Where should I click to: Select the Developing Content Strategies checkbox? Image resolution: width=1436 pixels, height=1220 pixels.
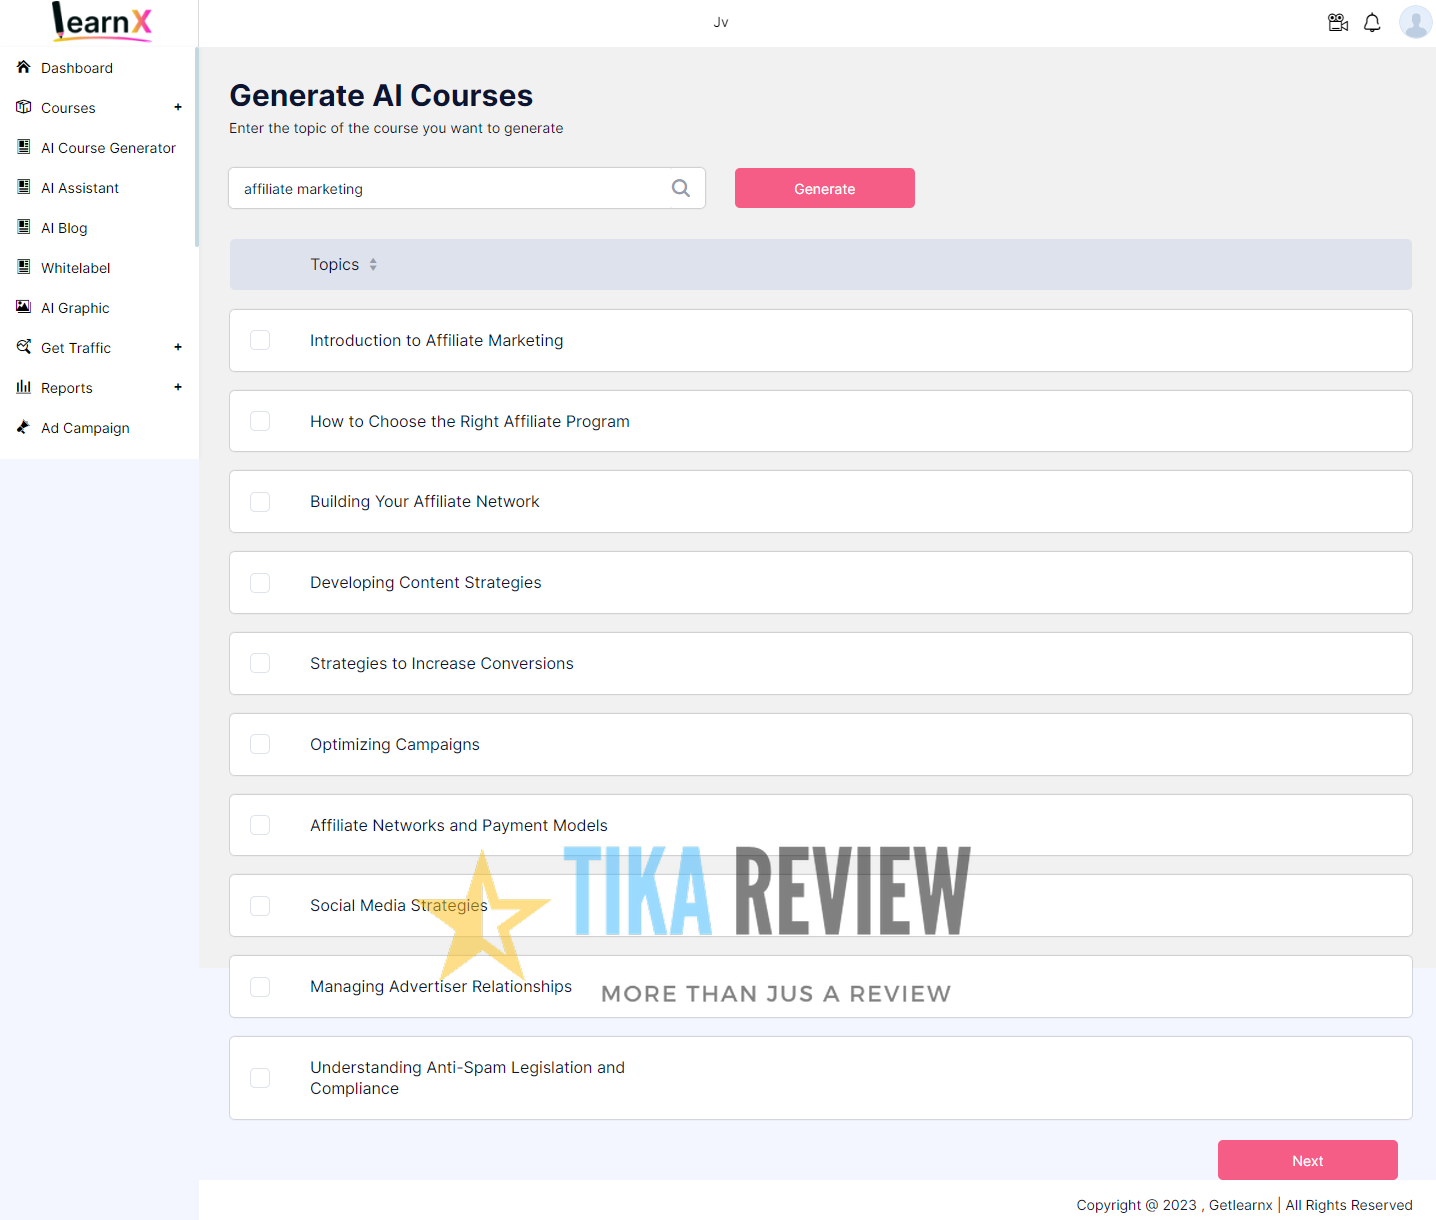[260, 582]
